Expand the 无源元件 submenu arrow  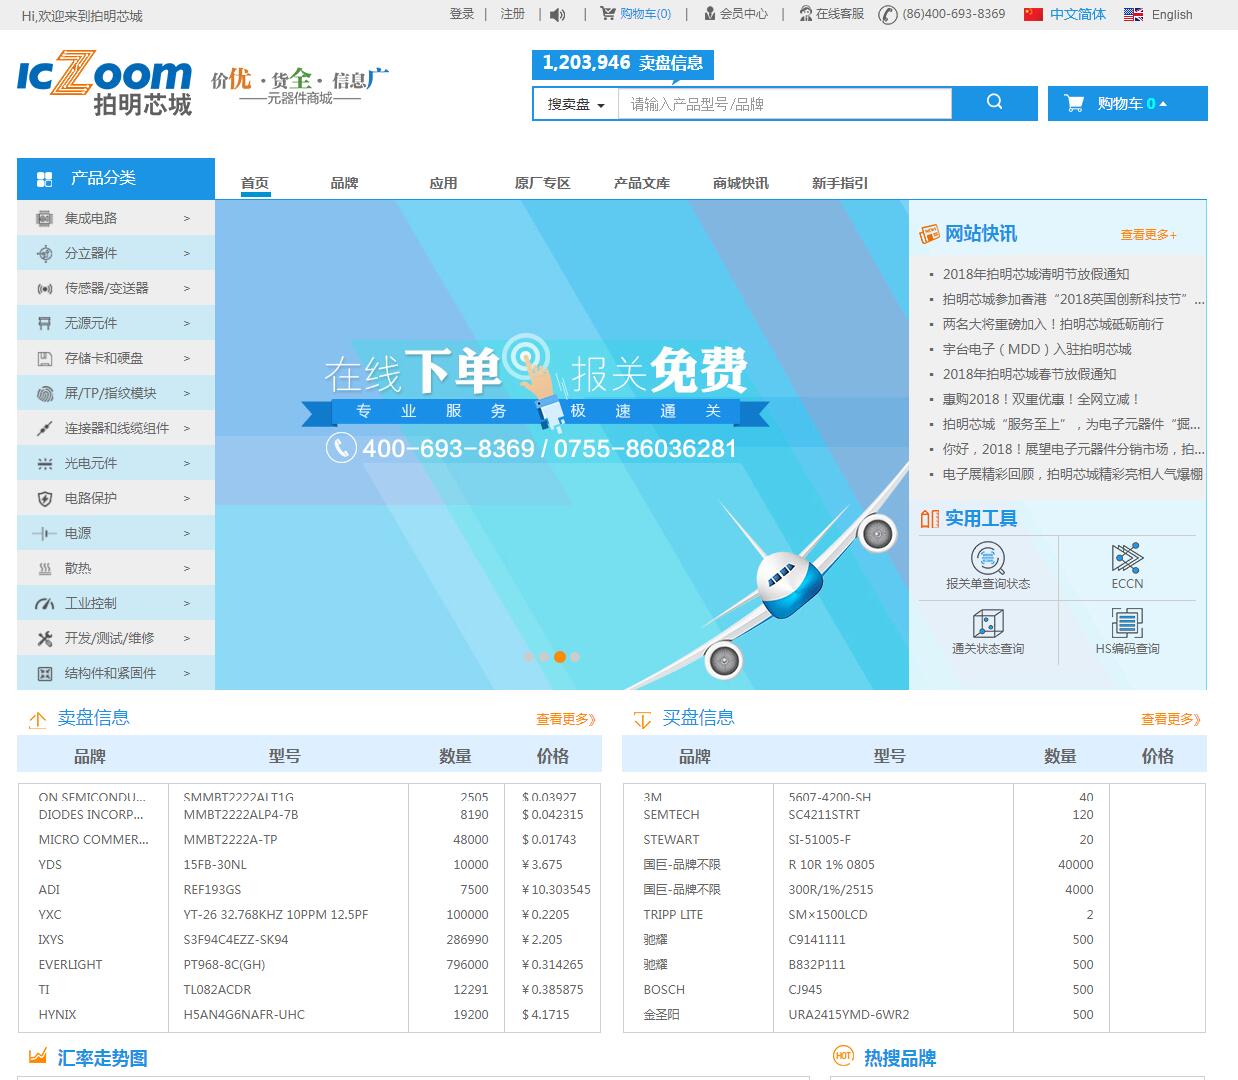coord(187,323)
